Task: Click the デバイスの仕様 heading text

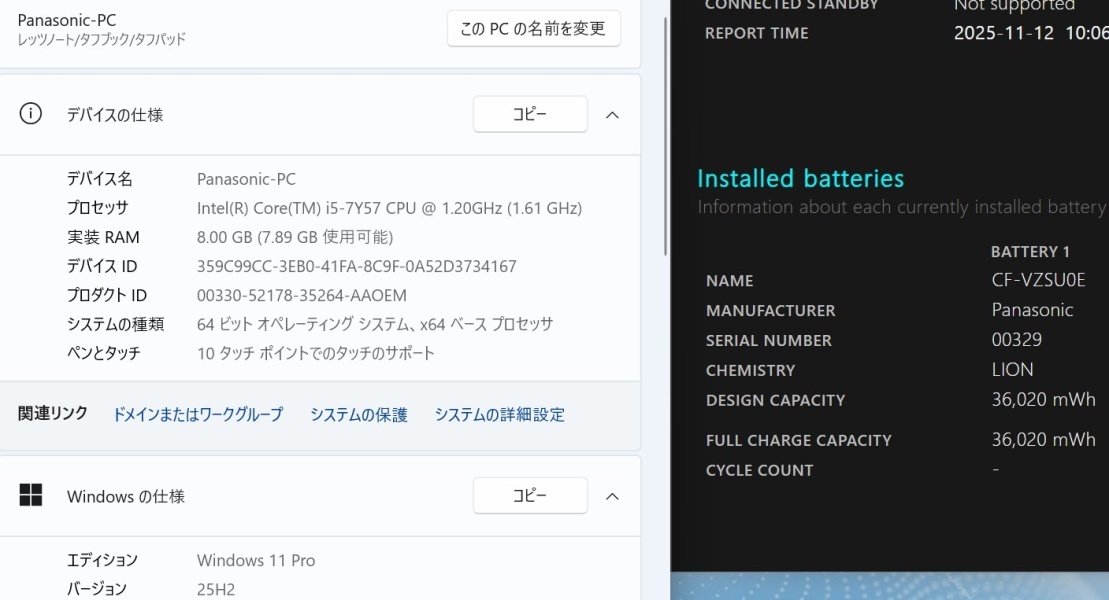Action: pos(115,115)
